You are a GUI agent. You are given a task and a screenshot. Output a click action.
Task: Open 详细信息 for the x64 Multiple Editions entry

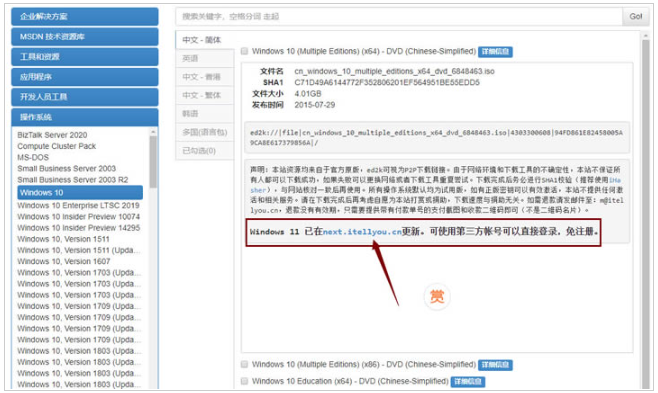(495, 52)
